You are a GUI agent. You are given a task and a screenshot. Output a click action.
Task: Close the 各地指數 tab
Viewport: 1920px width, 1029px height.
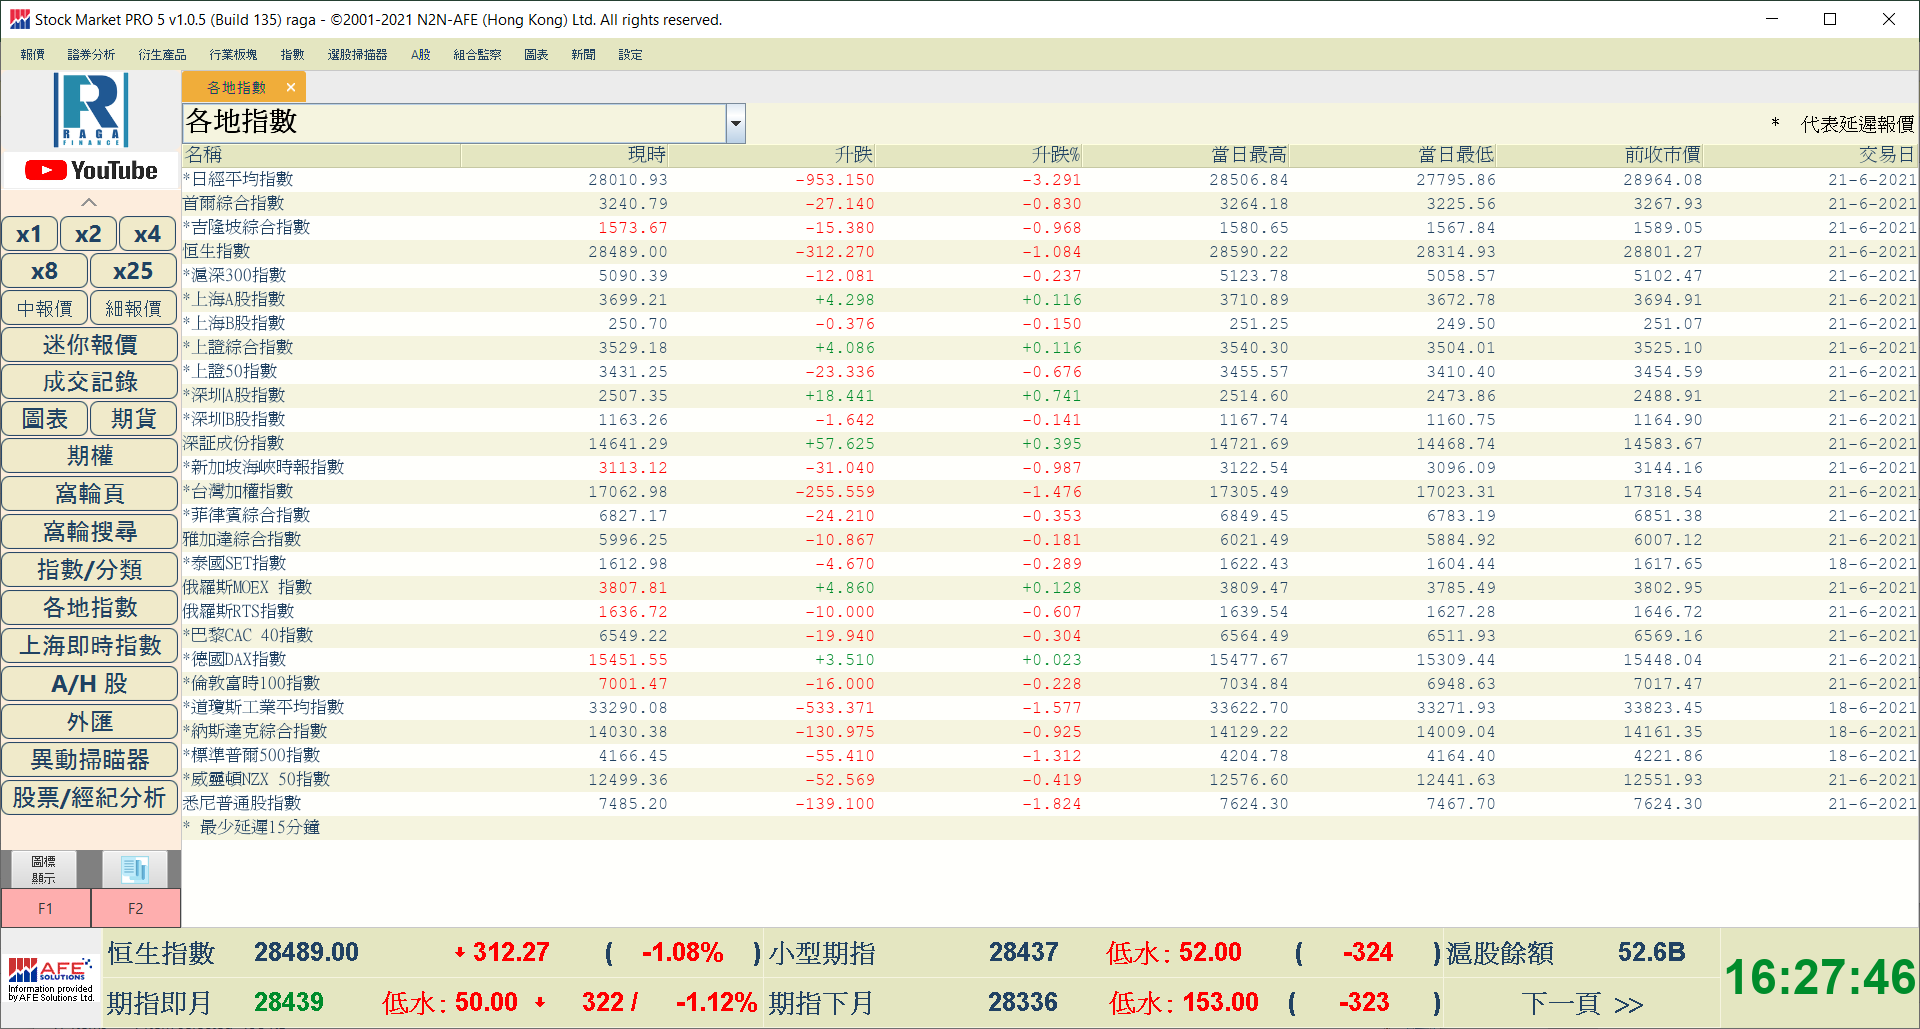tap(291, 88)
